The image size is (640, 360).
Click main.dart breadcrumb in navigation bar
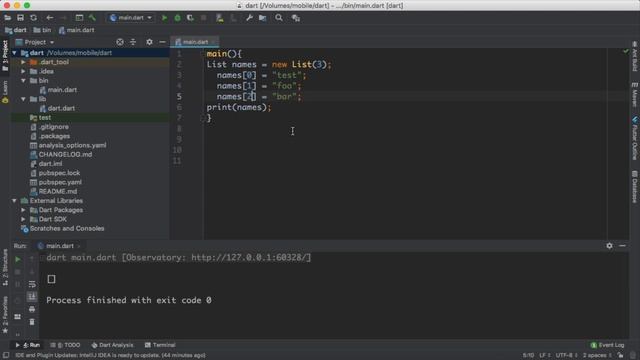click(x=77, y=30)
